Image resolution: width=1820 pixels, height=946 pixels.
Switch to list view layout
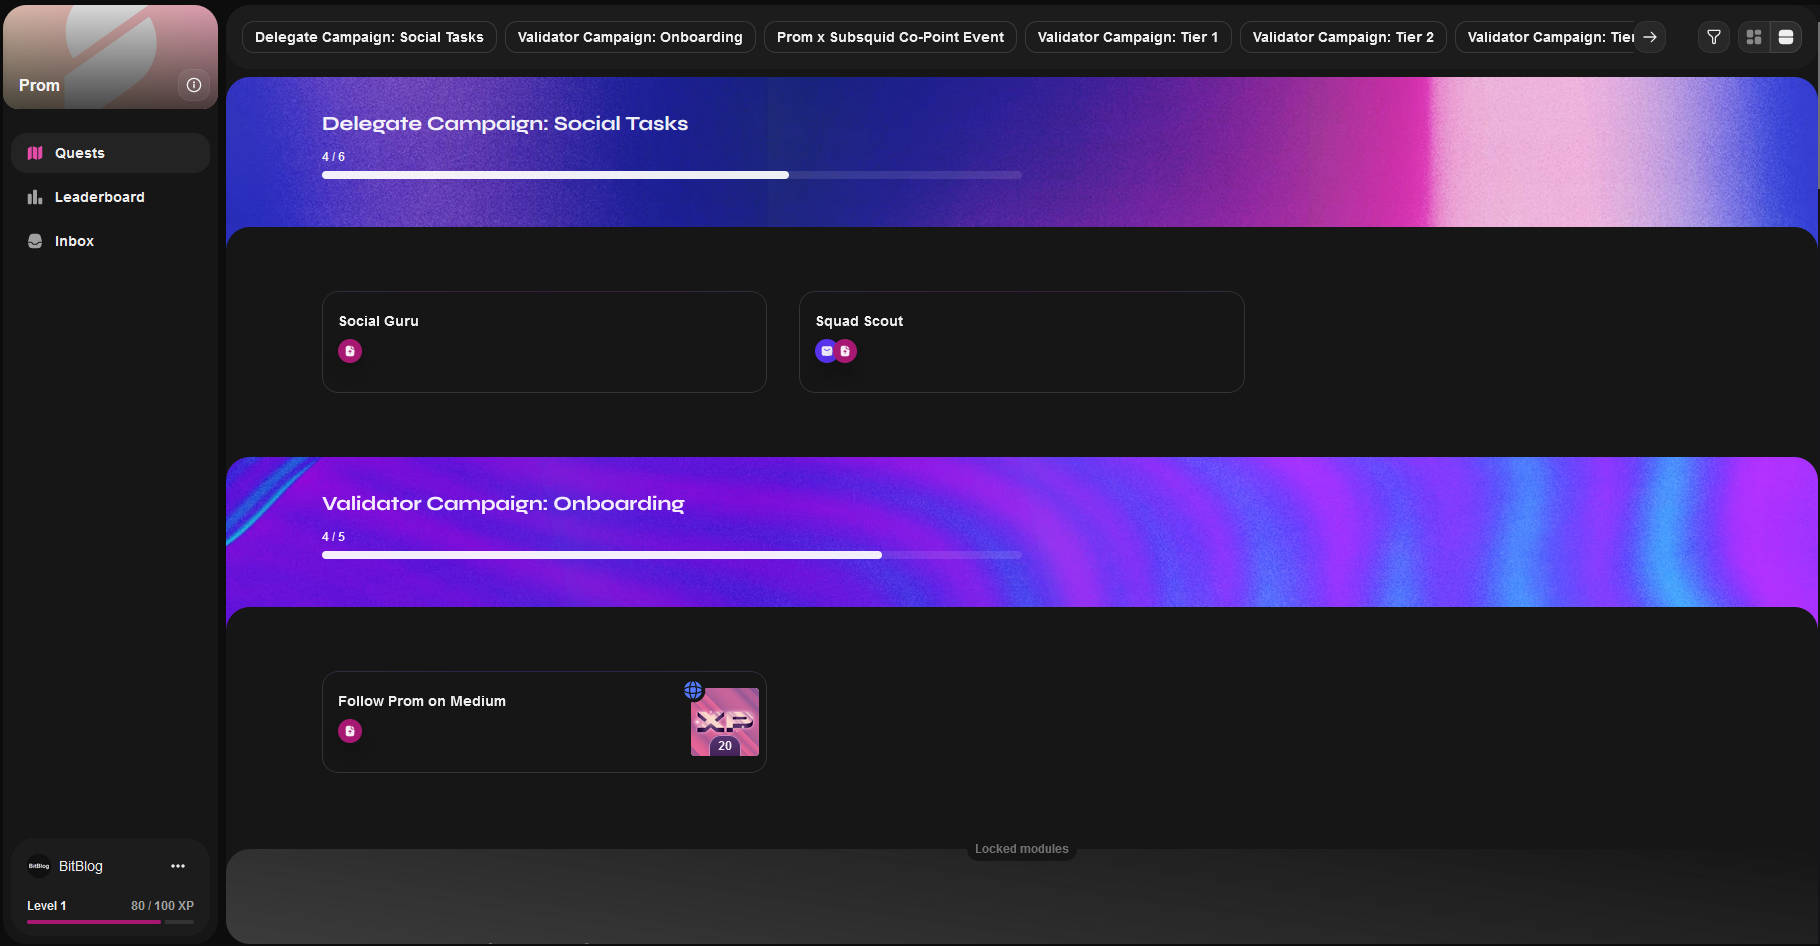1785,37
